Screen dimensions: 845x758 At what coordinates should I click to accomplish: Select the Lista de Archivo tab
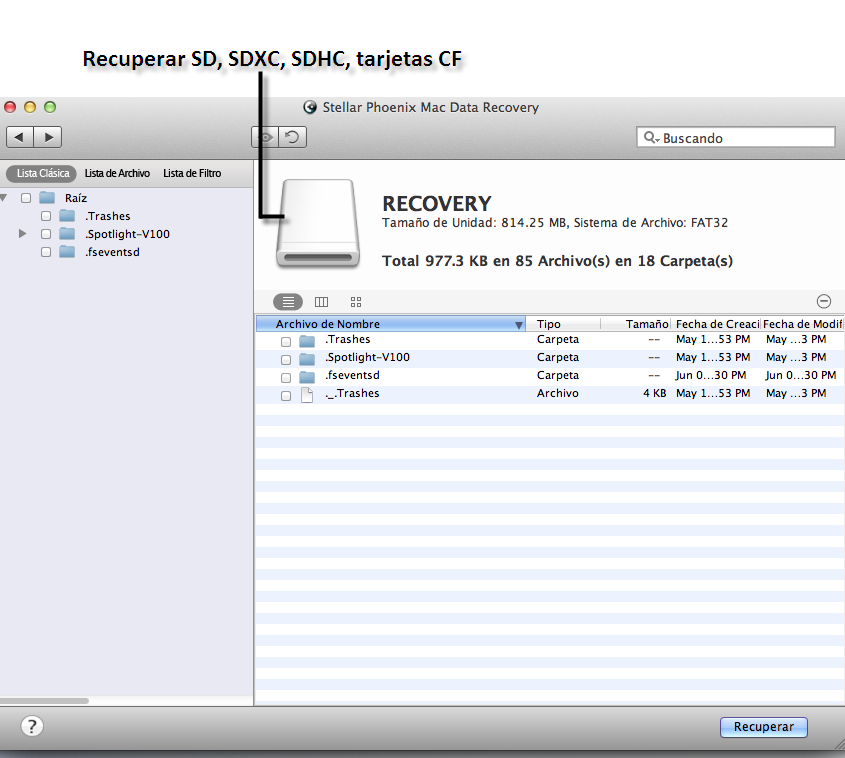(117, 173)
